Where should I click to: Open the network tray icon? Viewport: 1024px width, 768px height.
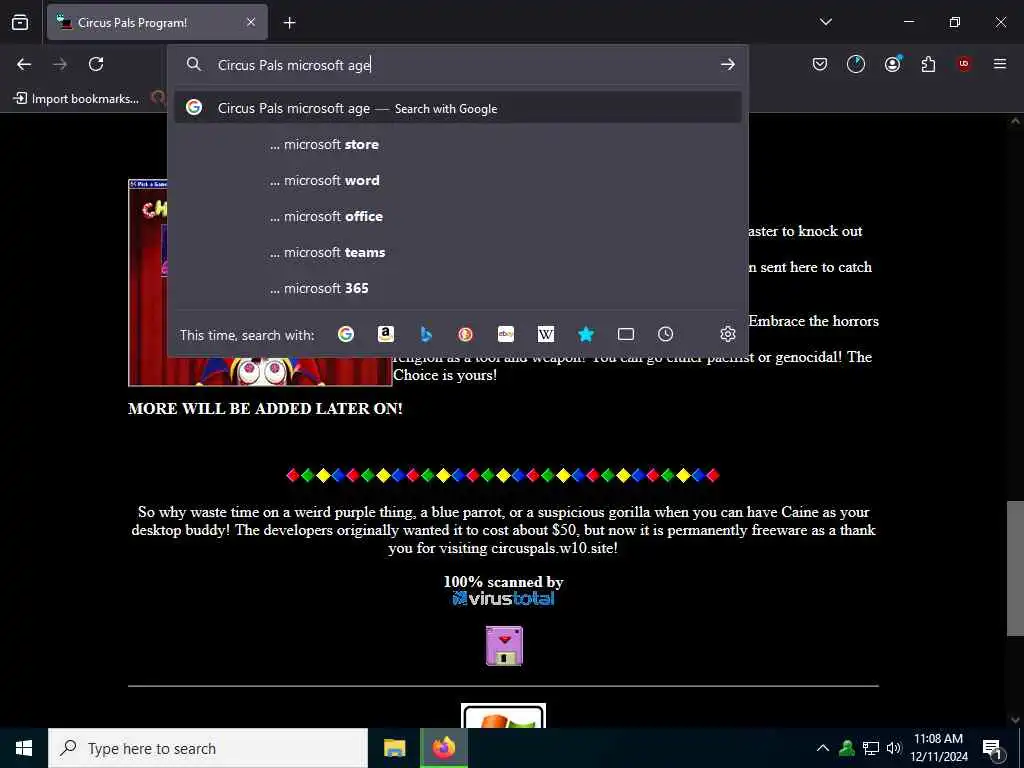coord(871,748)
